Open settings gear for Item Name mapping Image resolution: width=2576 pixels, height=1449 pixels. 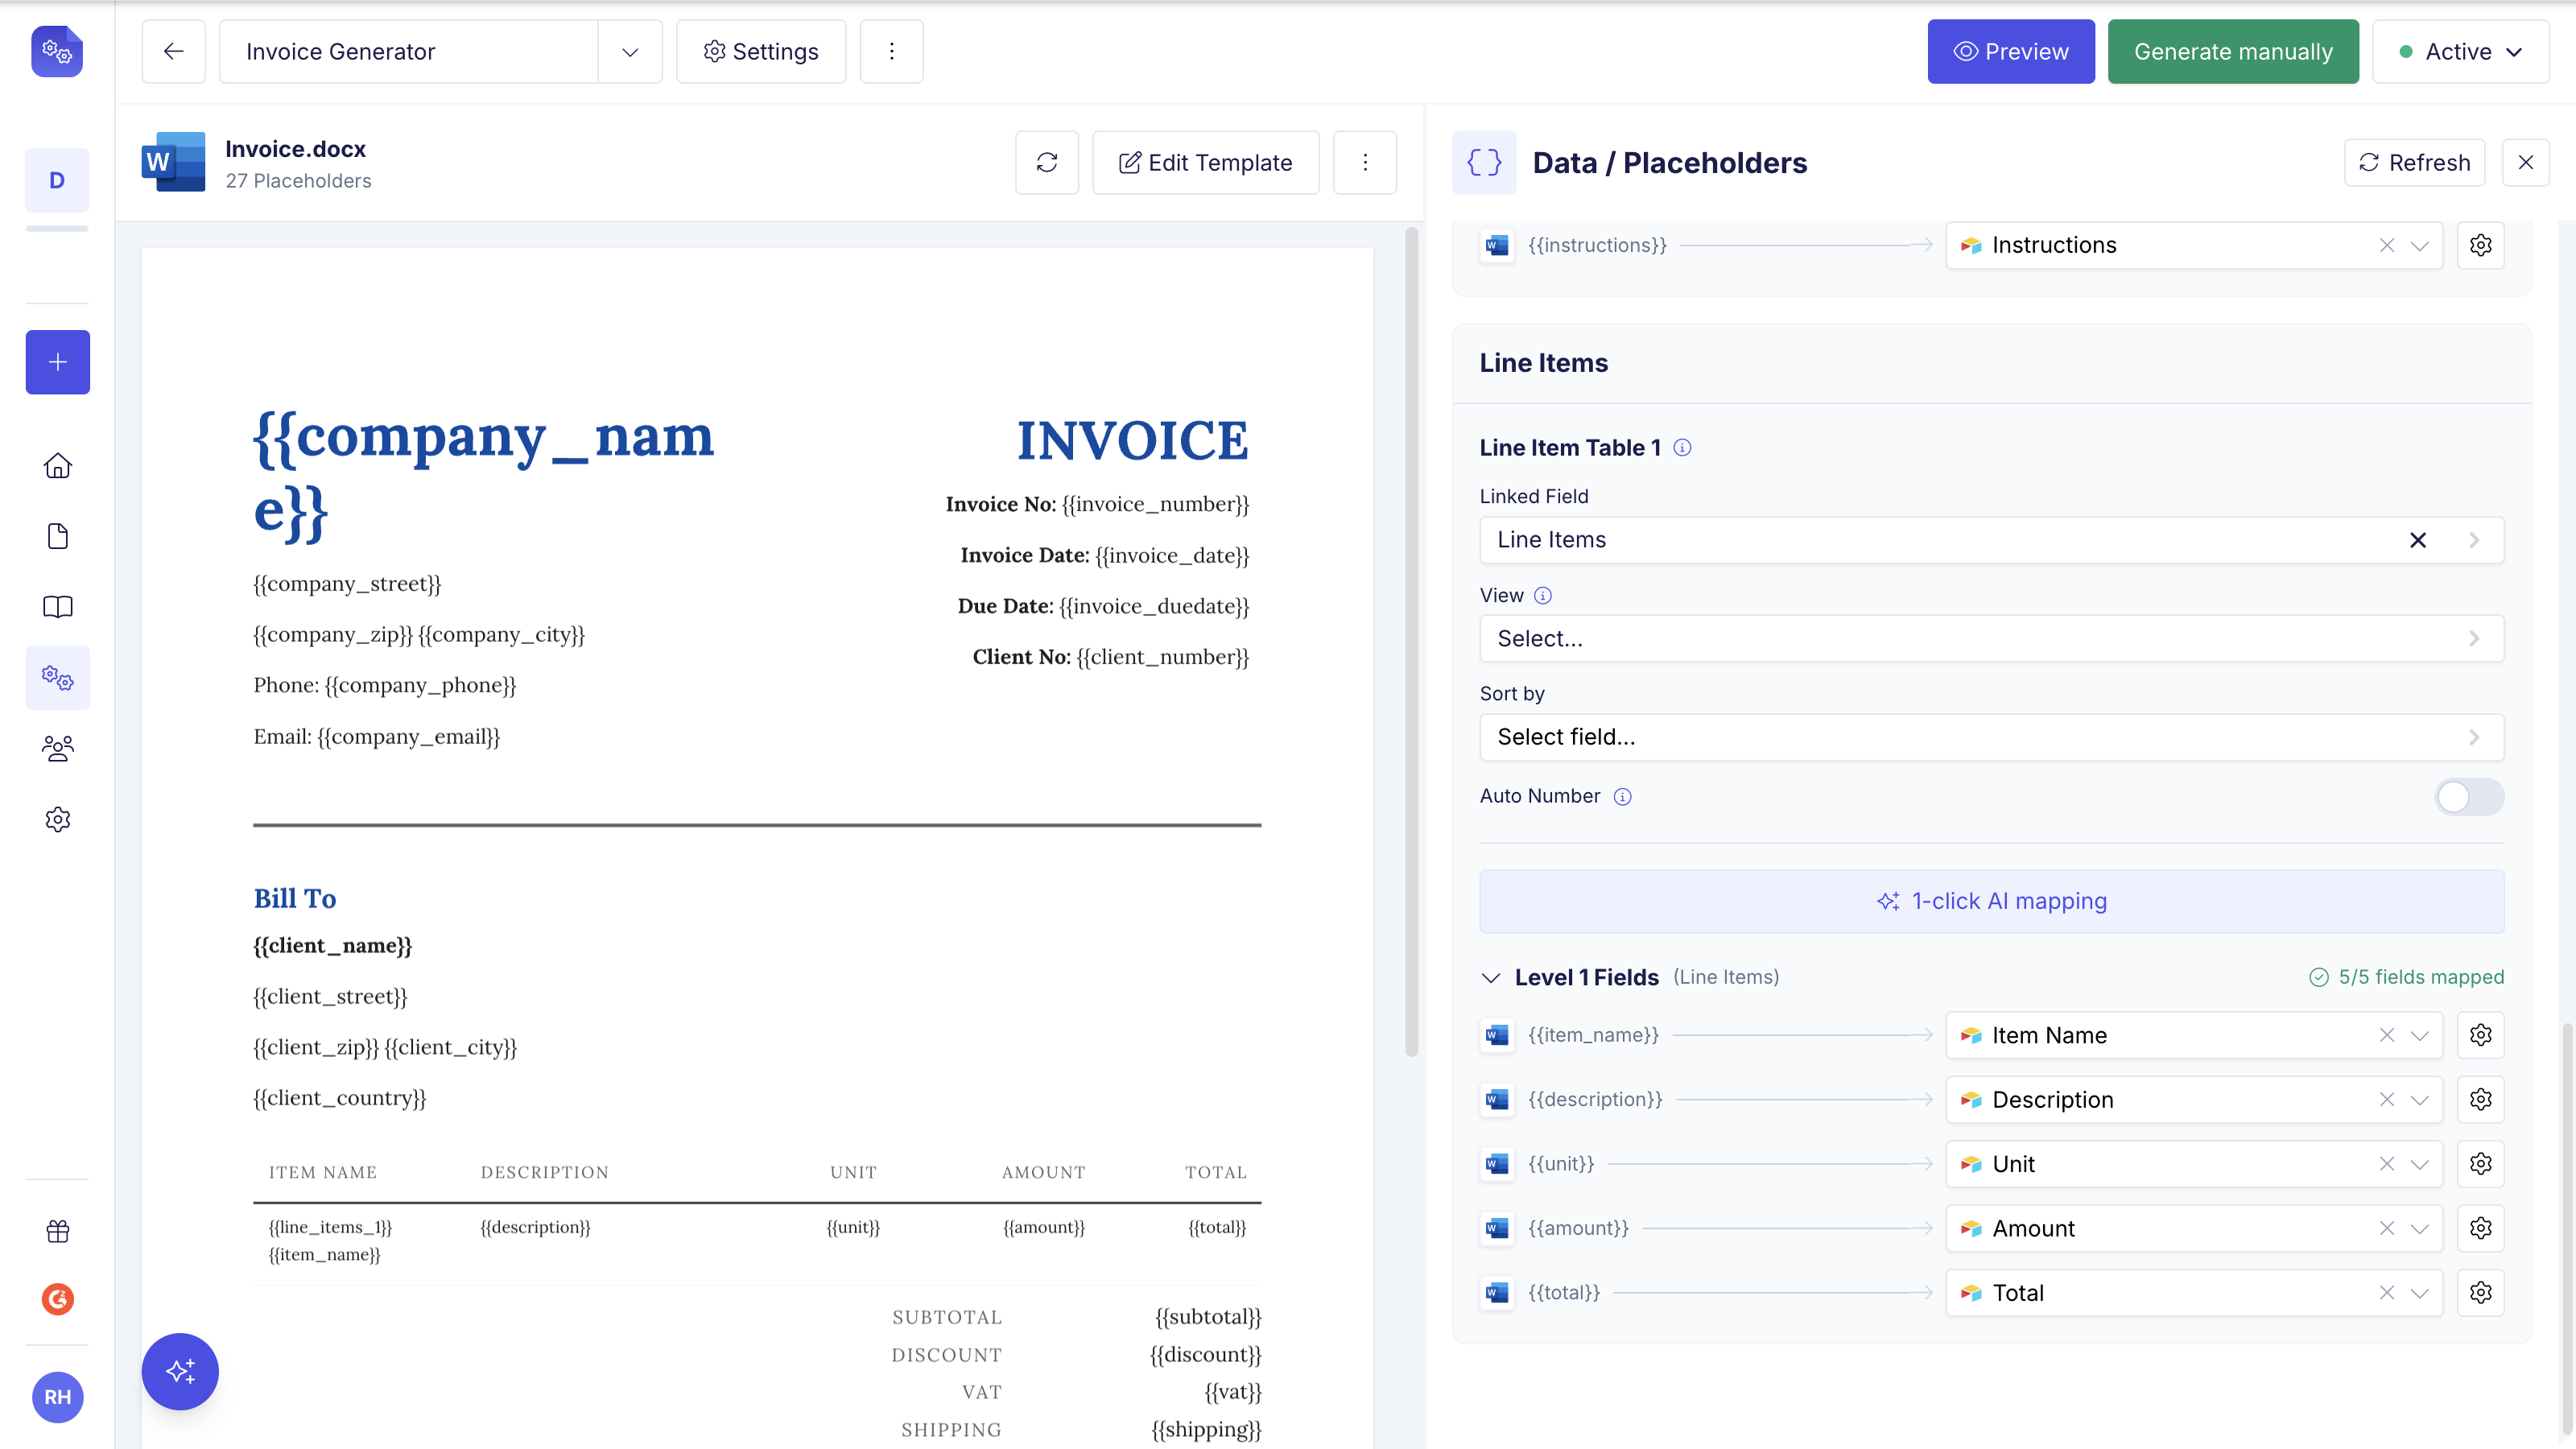(2480, 1035)
